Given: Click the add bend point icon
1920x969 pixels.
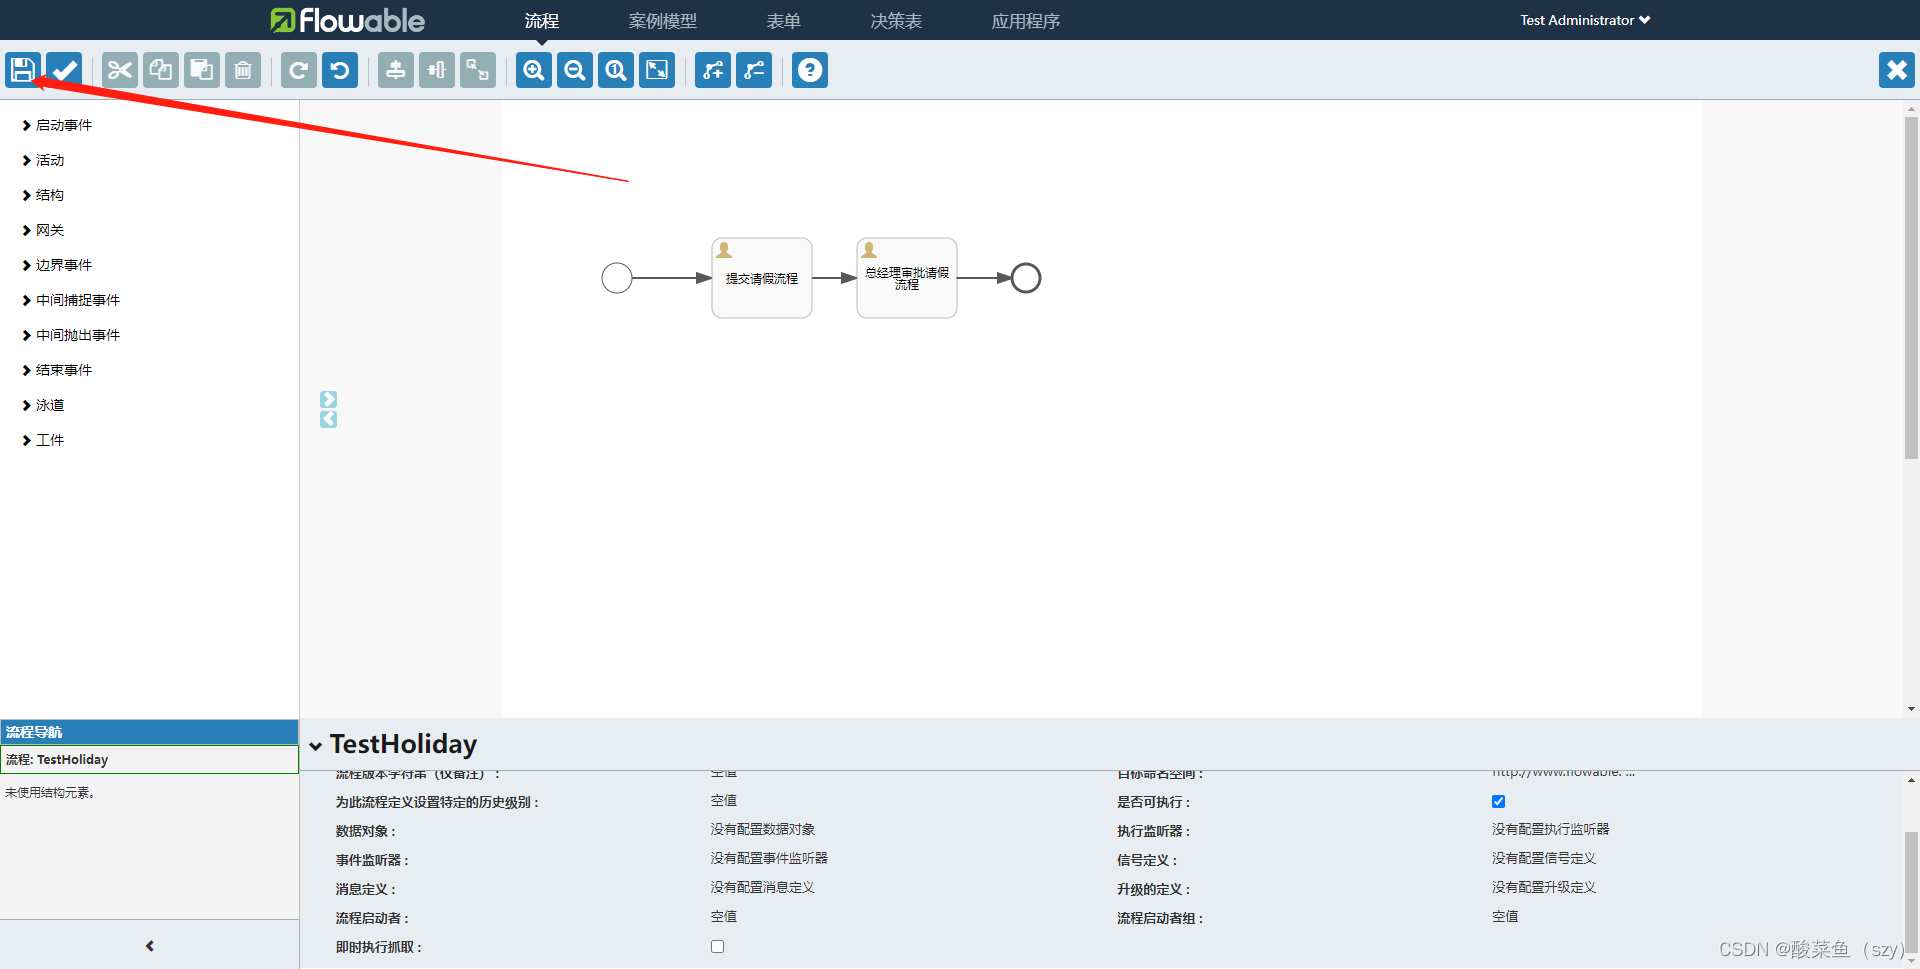Looking at the screenshot, I should (712, 70).
